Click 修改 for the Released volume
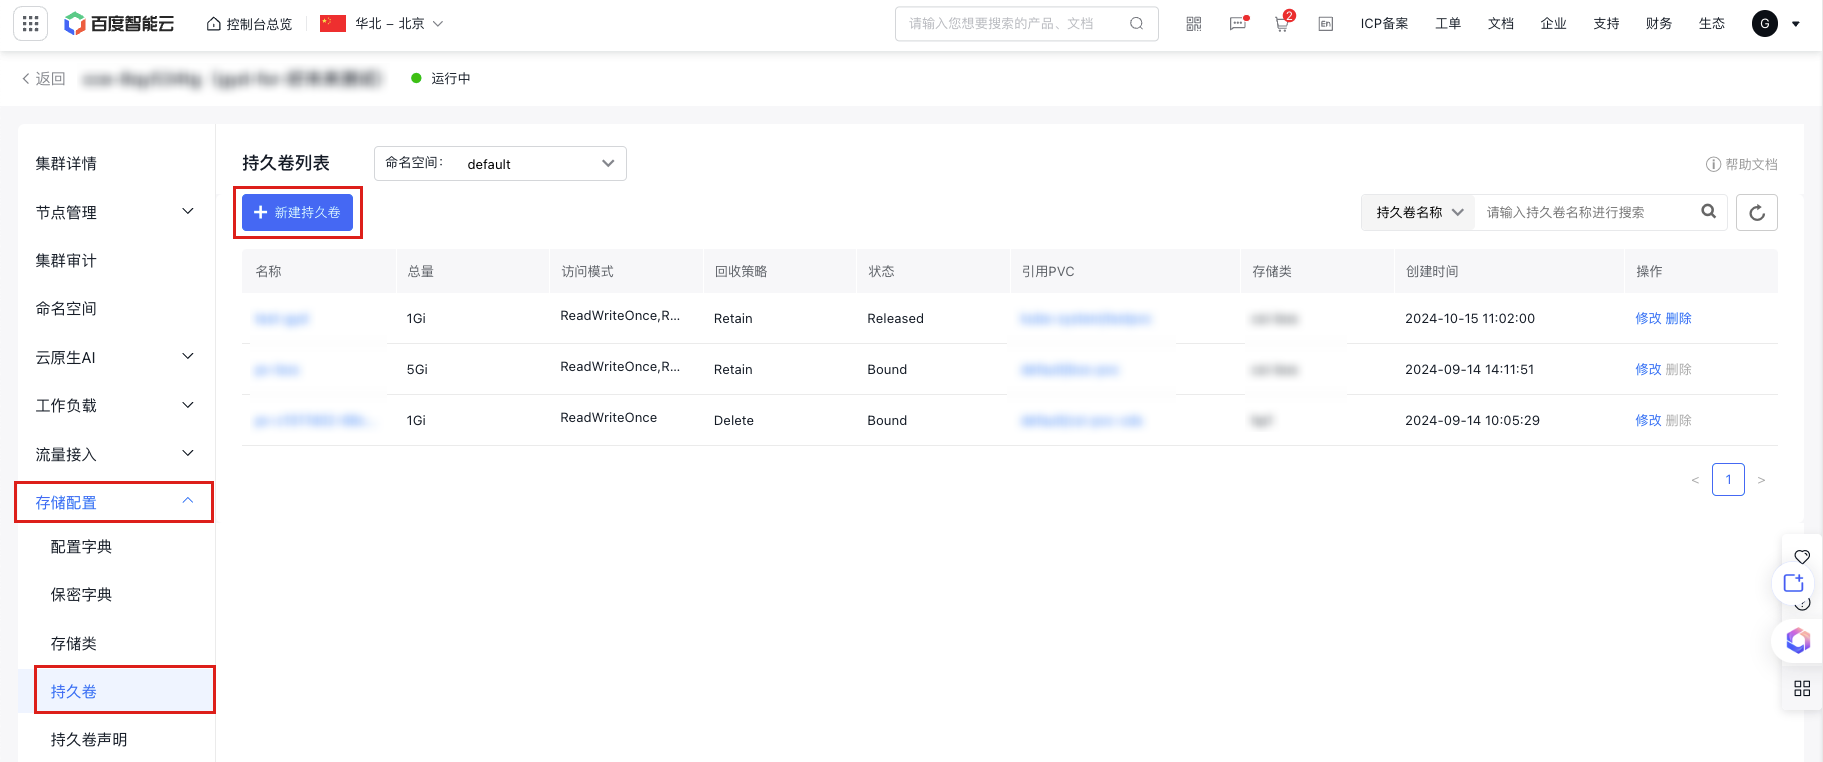 (1648, 318)
